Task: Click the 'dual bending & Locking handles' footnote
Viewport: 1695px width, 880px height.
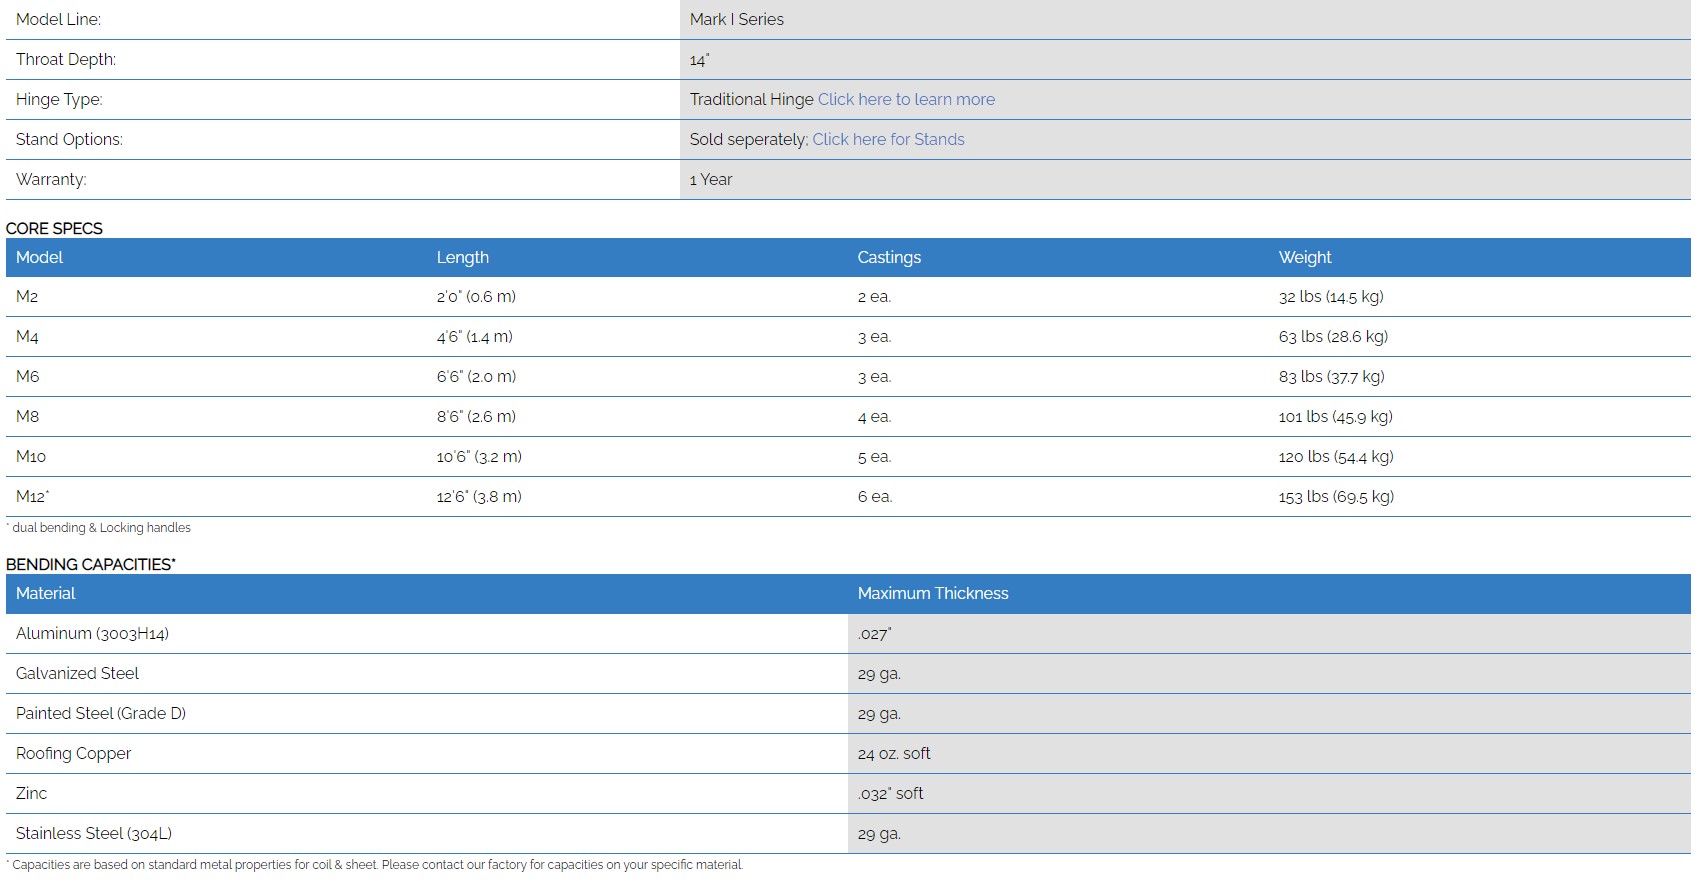Action: [x=100, y=527]
